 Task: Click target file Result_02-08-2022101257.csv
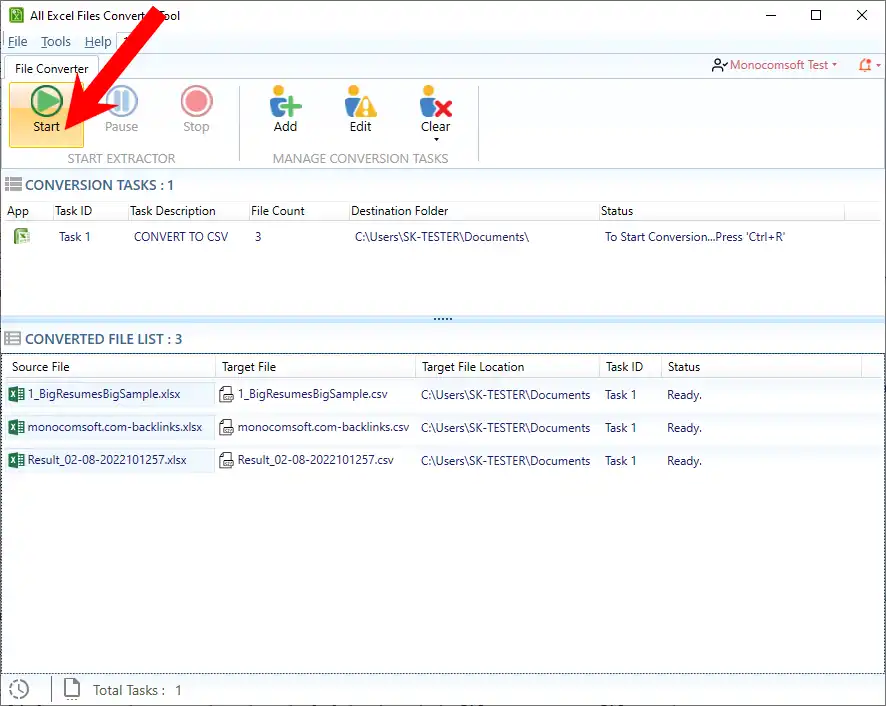coord(315,460)
